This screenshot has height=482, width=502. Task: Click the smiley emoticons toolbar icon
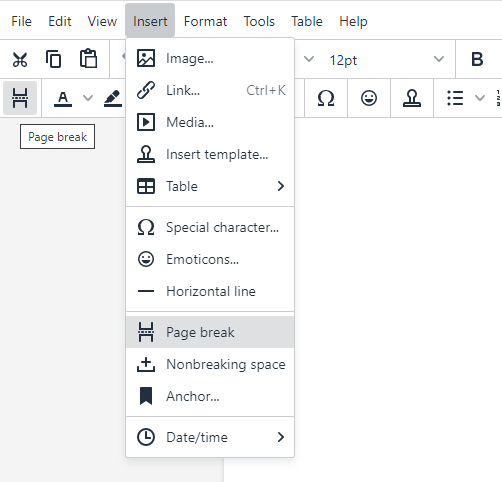coord(369,98)
